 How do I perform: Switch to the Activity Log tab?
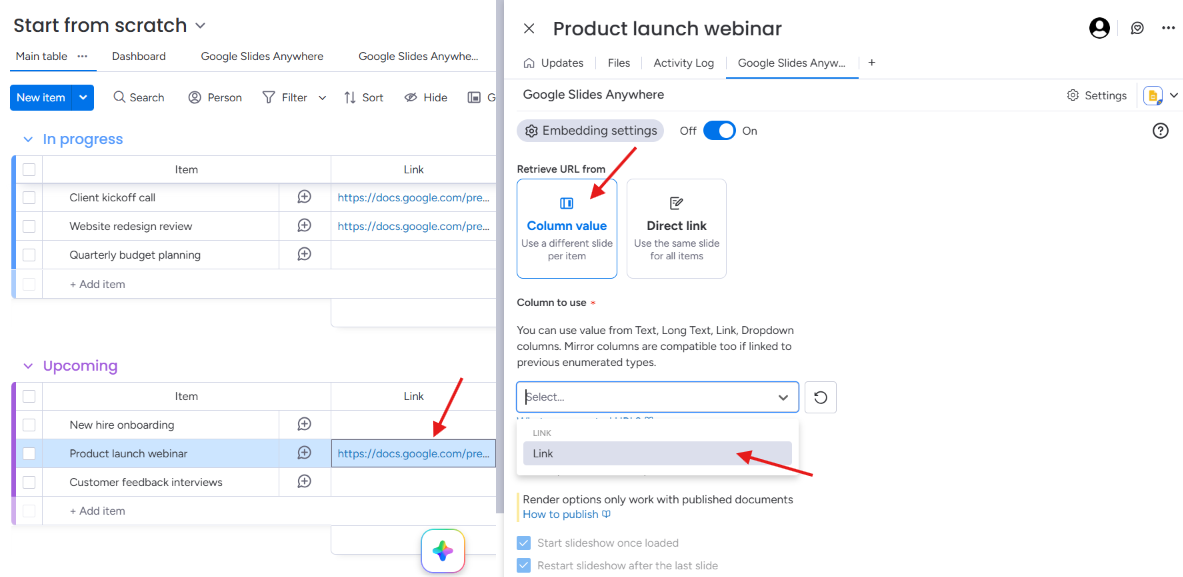point(684,63)
